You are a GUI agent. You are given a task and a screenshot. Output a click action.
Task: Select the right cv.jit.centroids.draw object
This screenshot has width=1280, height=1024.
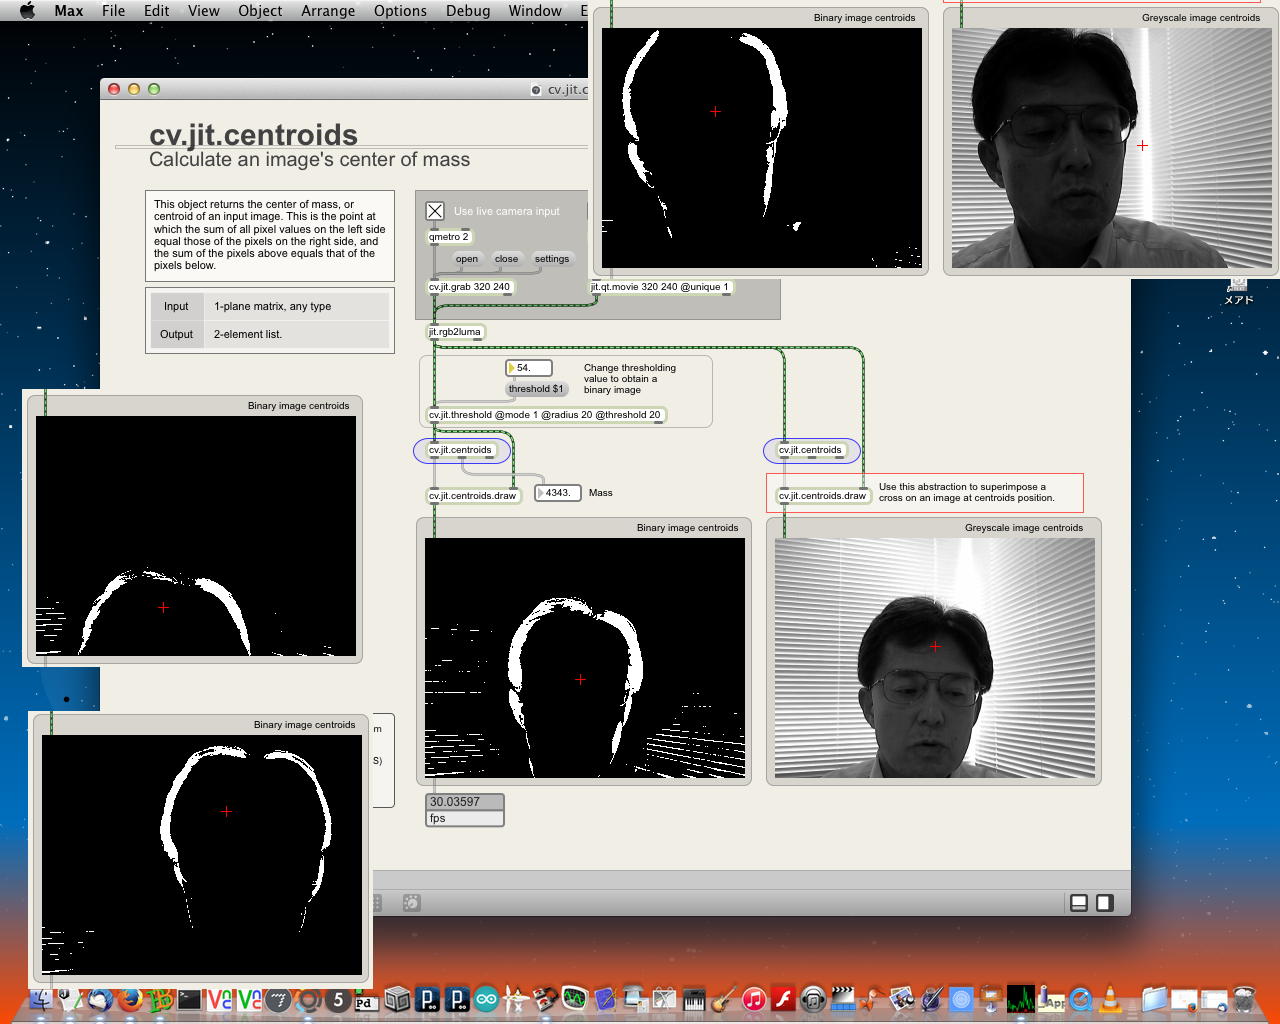point(823,496)
